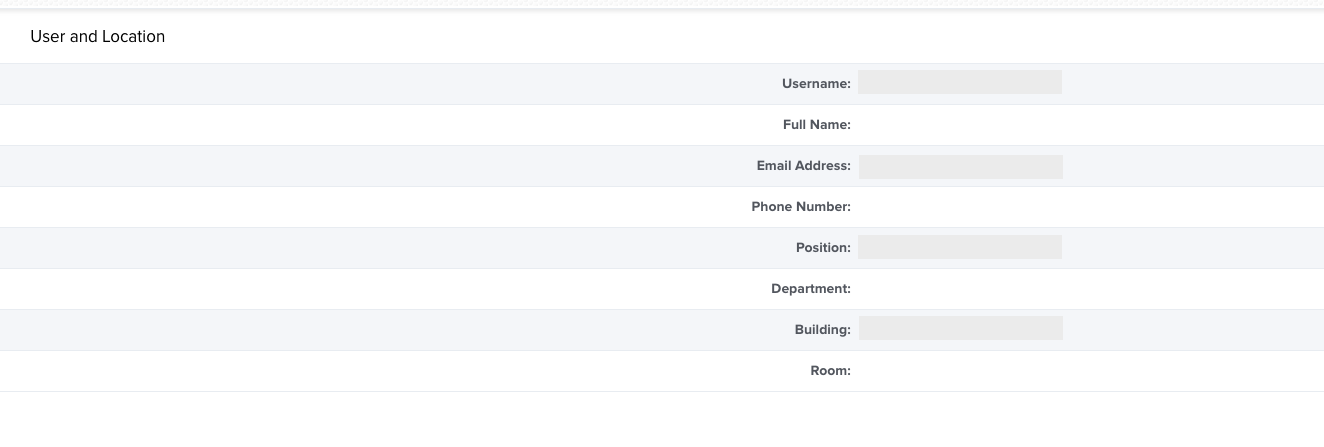
Task: Click the 'Phone Number:' label
Action: 801,207
